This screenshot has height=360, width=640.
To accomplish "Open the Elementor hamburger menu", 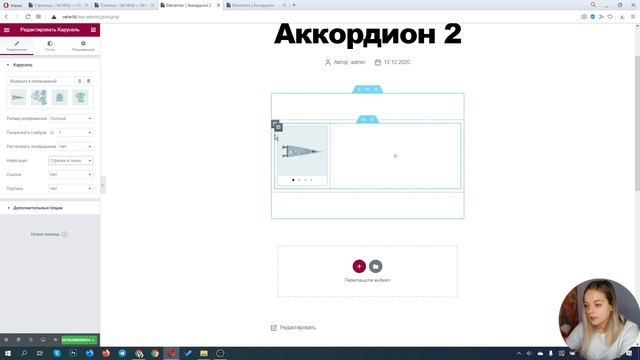I will coord(7,30).
